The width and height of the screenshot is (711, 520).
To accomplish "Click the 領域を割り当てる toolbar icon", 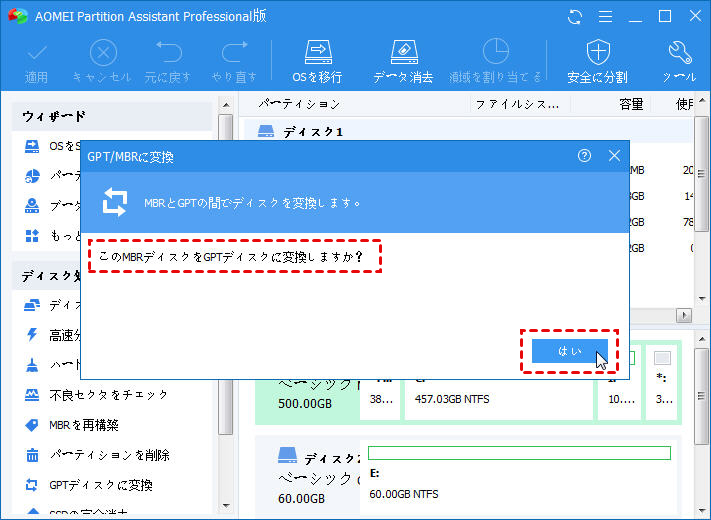I will [496, 51].
